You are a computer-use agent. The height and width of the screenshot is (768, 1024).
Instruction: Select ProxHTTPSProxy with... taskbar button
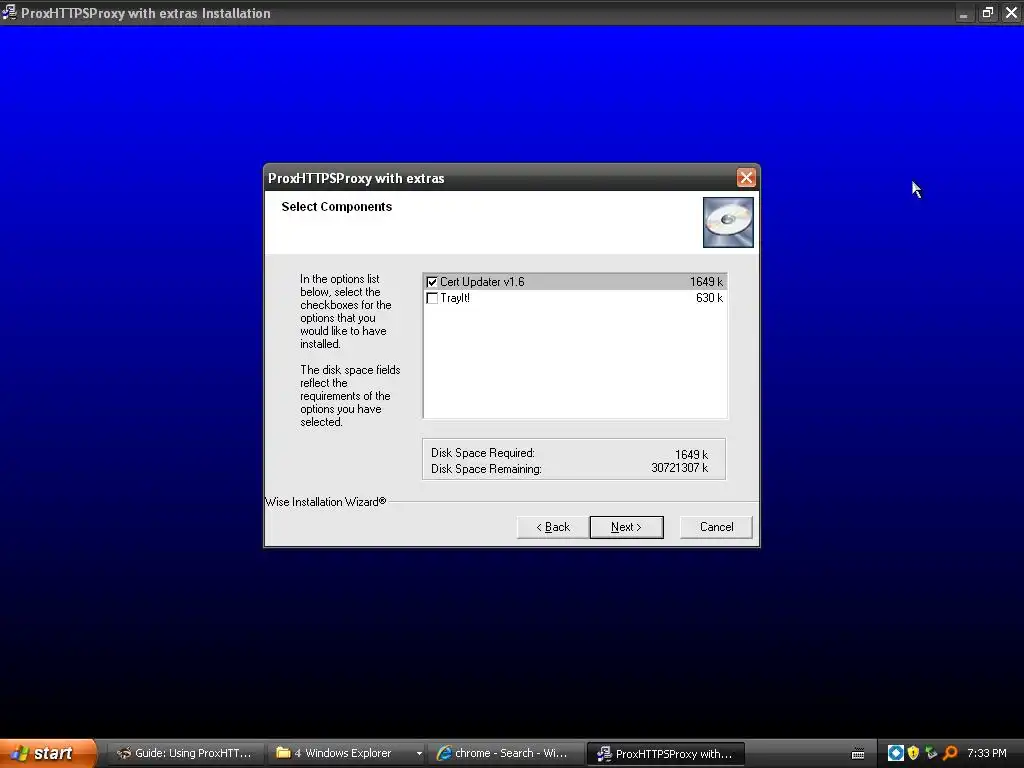[x=665, y=754]
